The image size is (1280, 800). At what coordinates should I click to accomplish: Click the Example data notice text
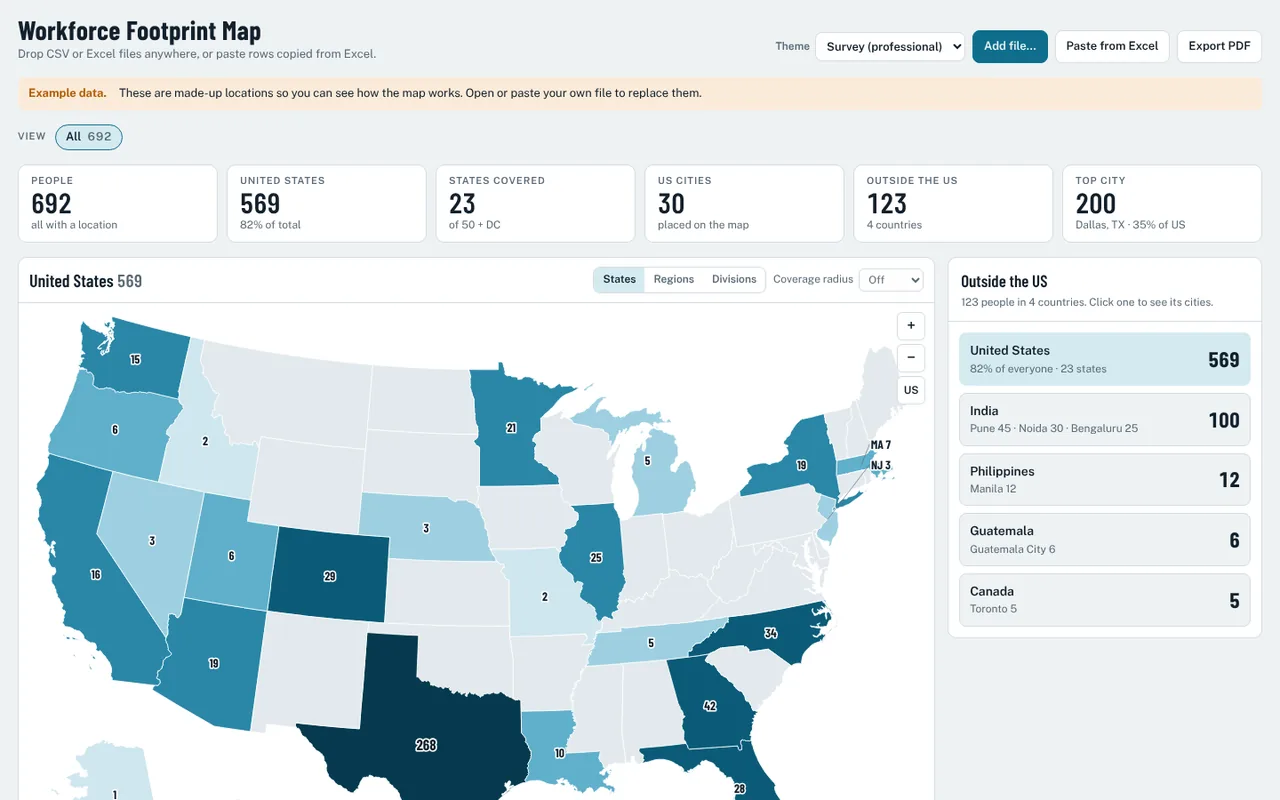(x=365, y=93)
